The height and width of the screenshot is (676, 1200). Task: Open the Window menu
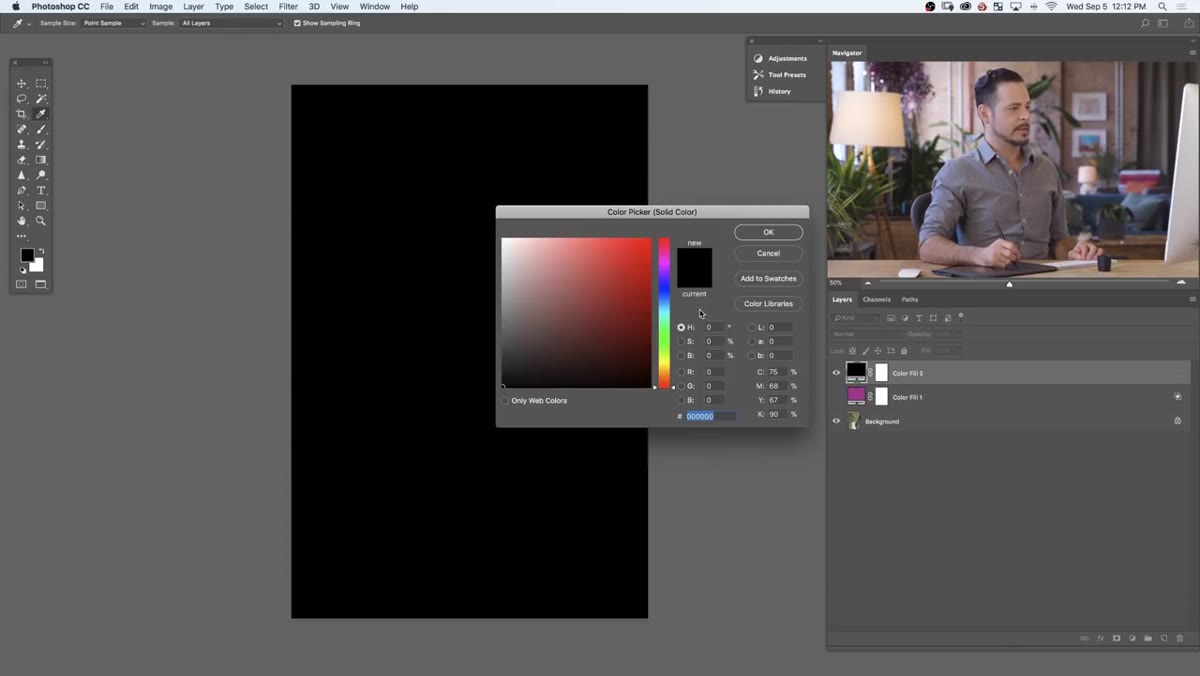tap(375, 6)
